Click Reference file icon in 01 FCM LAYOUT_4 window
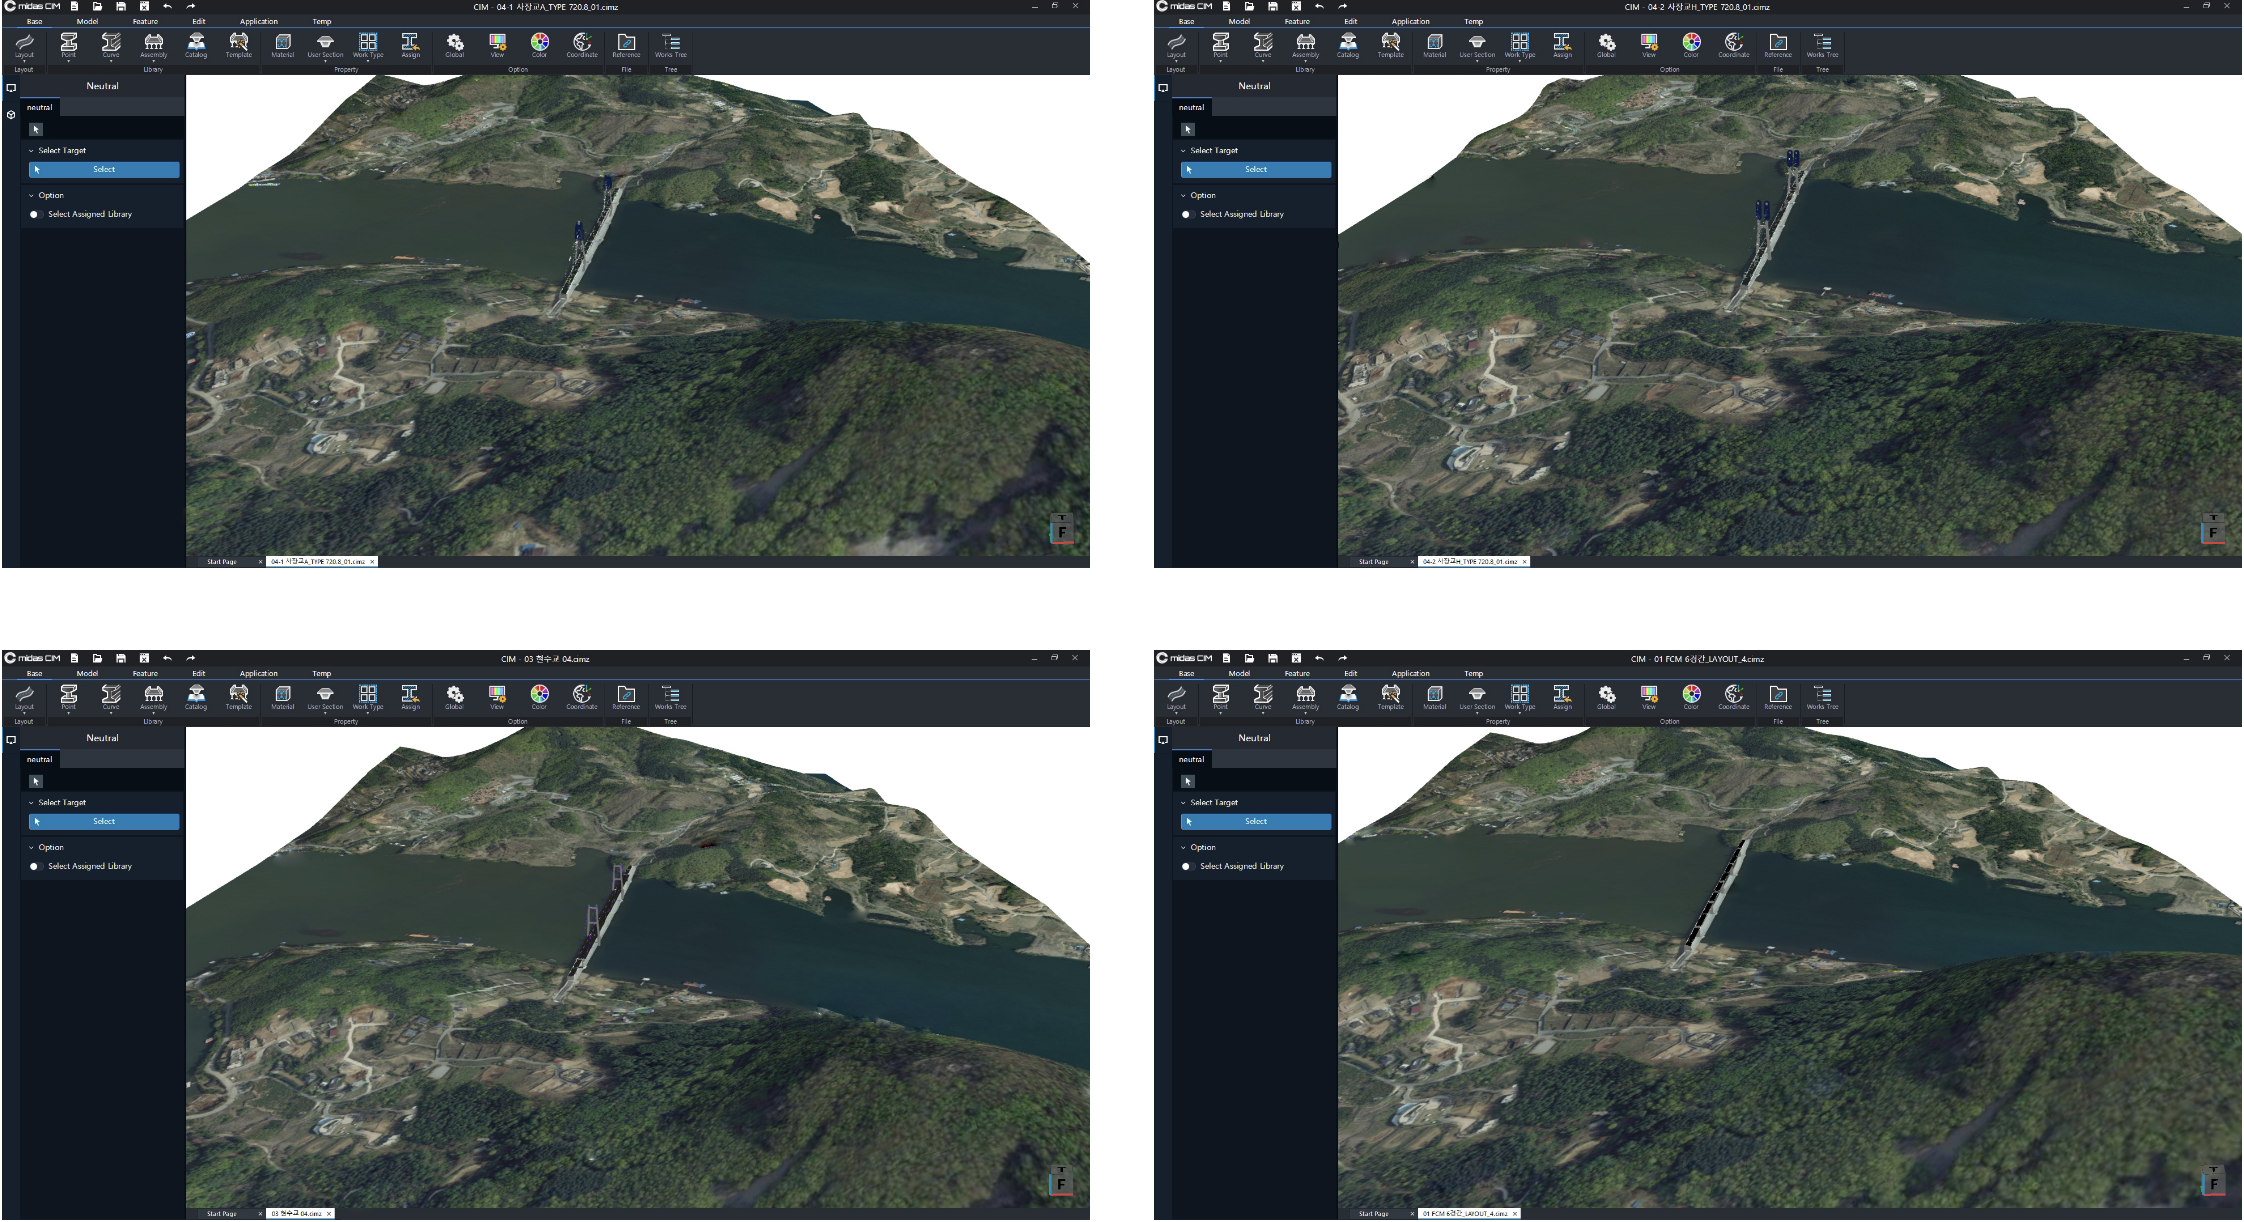Viewport: 2244px width, 1222px height. (x=1778, y=697)
